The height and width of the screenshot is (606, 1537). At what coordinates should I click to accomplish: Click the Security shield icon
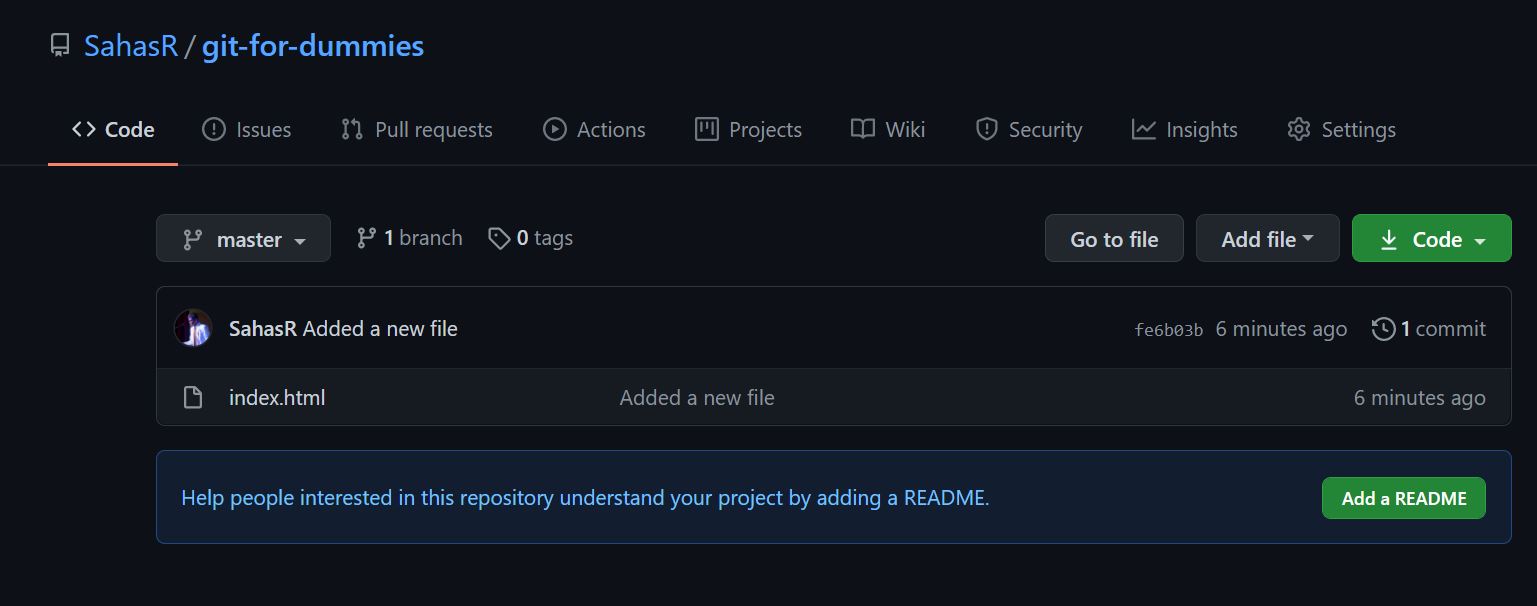click(987, 130)
